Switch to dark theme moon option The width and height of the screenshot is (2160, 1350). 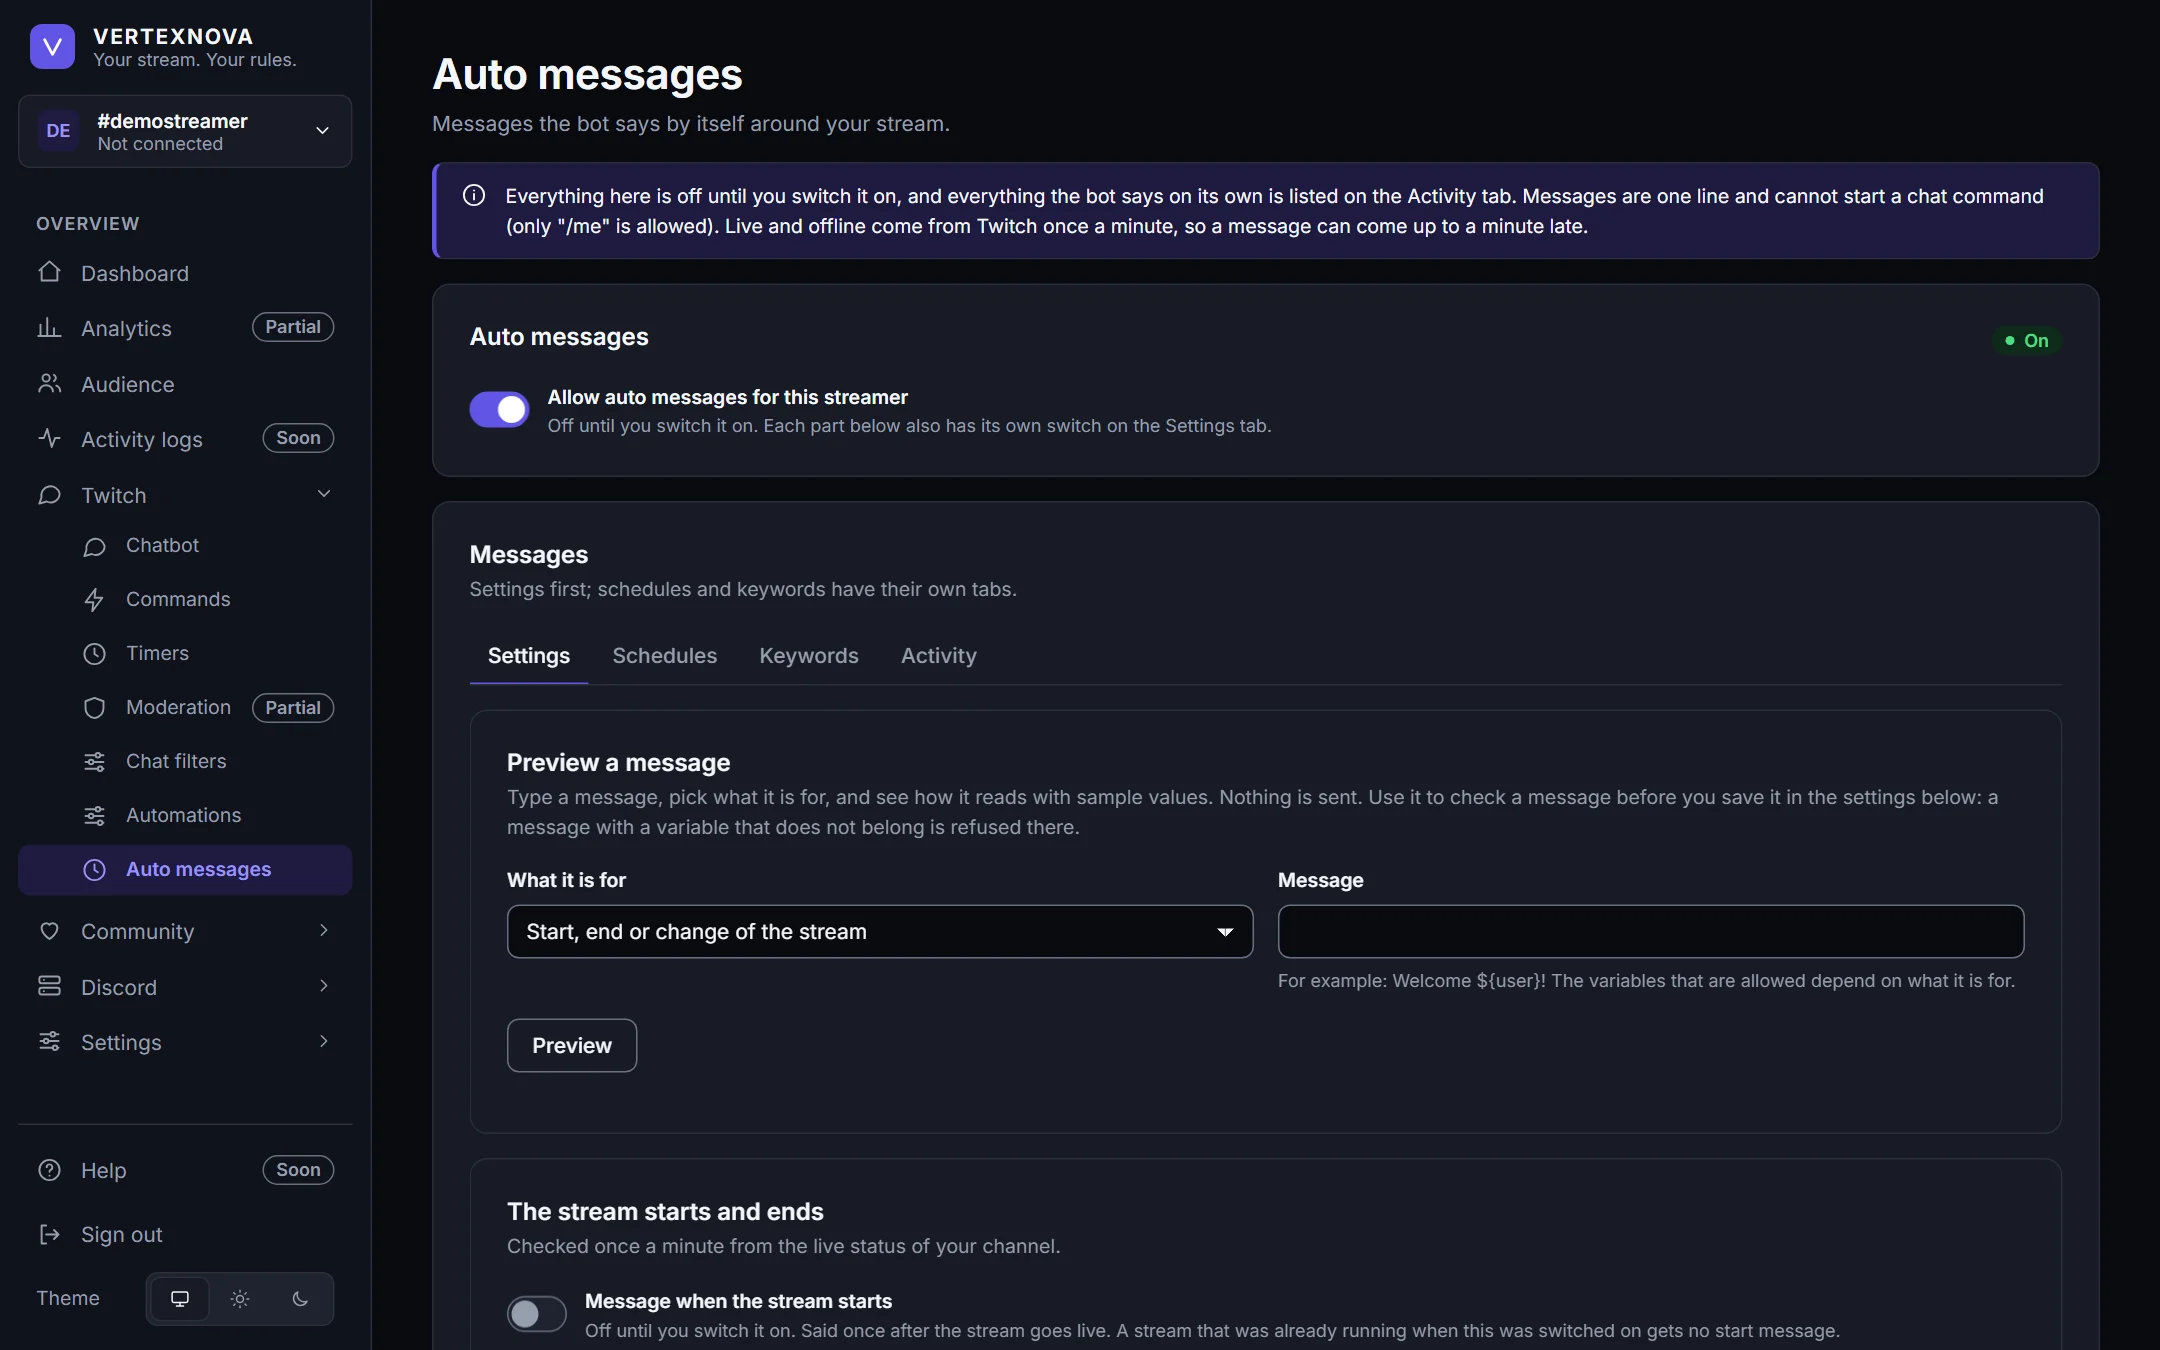(300, 1299)
